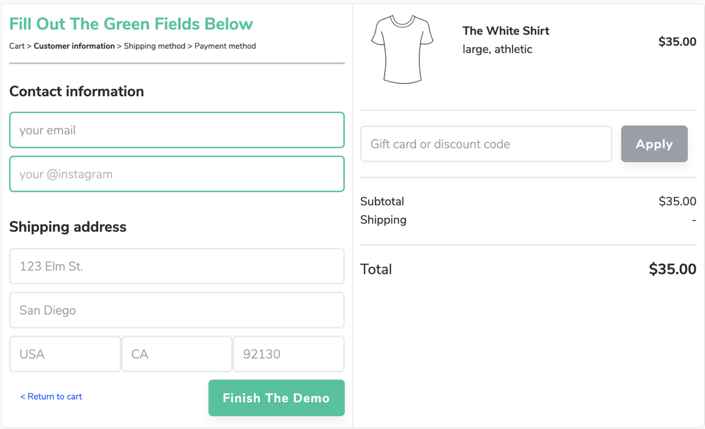The width and height of the screenshot is (705, 429).
Task: Click the Fill Out The Green Fields heading
Action: point(131,24)
